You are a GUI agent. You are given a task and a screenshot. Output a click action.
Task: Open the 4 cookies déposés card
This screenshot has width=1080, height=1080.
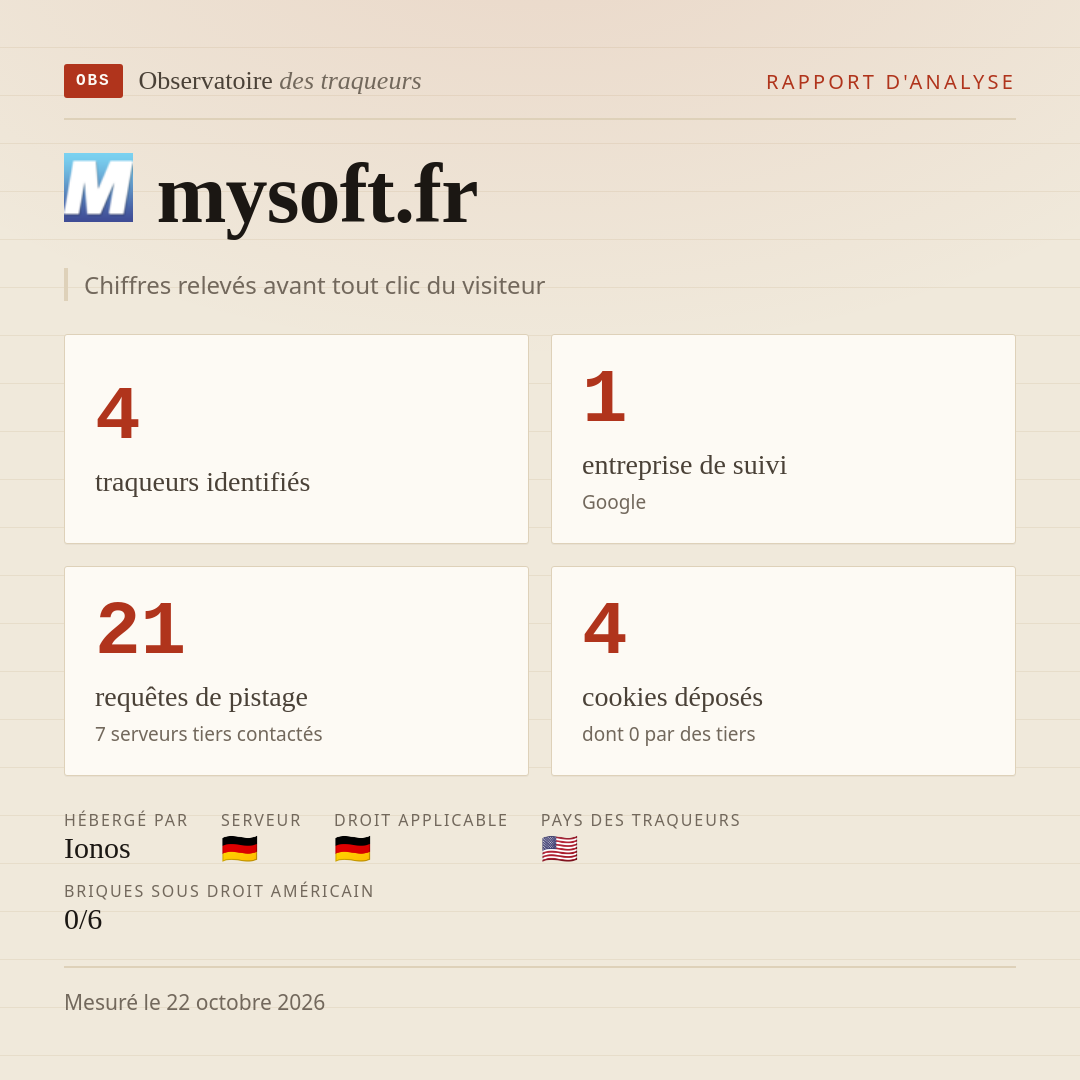click(783, 671)
